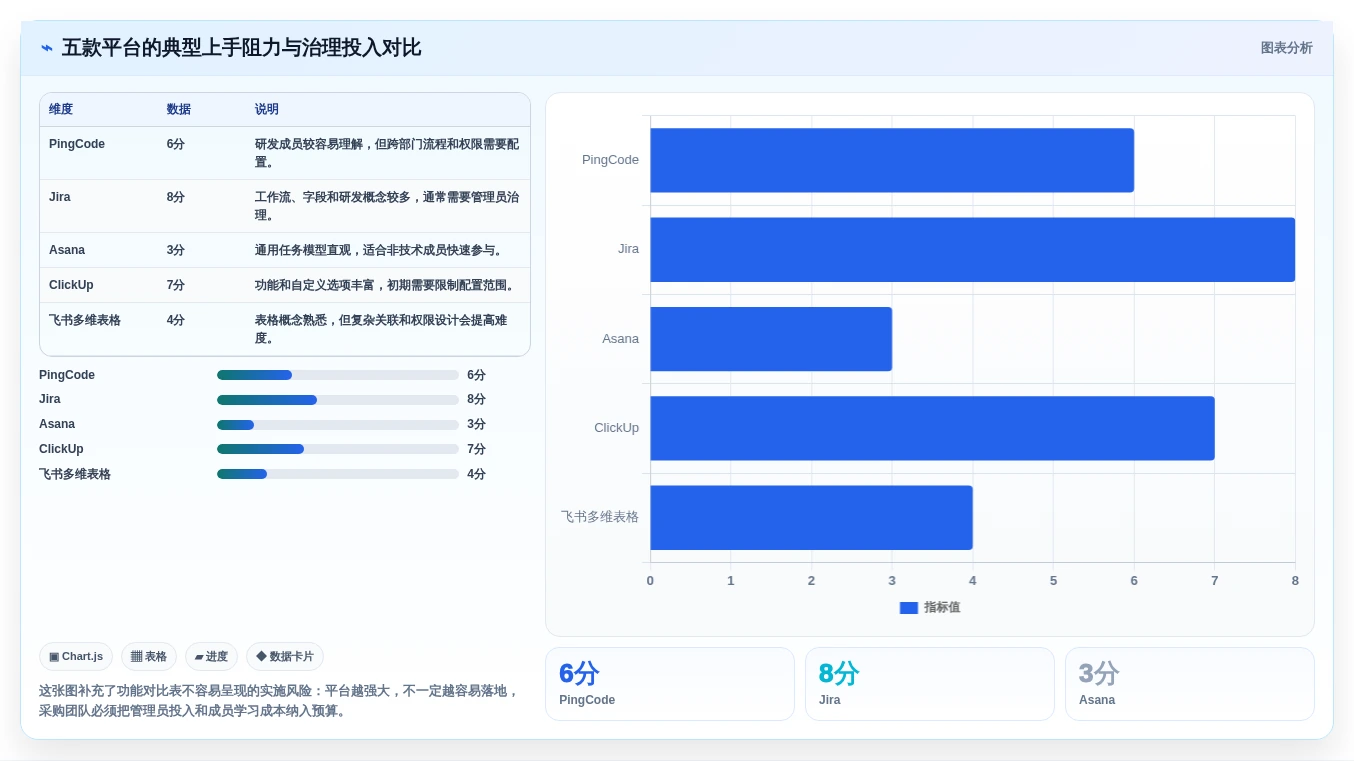1354x761 pixels.
Task: Click the 3分 value in Asana table row
Action: pos(176,250)
